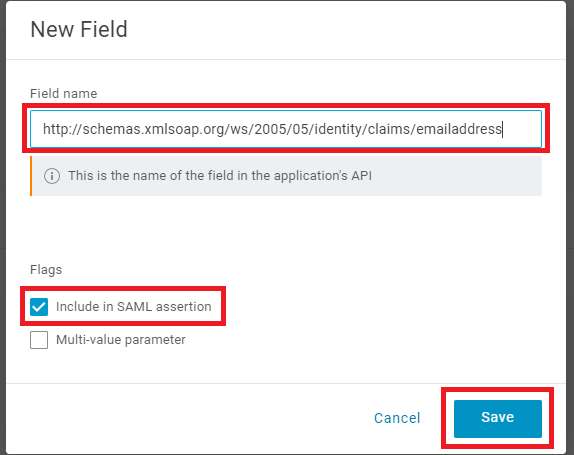Click the 'Field name' label
Viewport: 574px width, 455px height.
pos(64,94)
